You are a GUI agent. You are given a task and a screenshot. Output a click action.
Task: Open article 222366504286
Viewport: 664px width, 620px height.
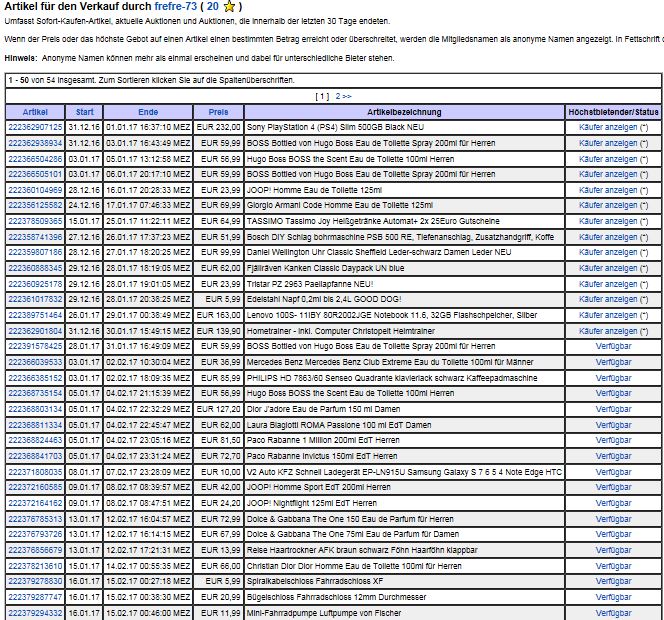tap(35, 159)
